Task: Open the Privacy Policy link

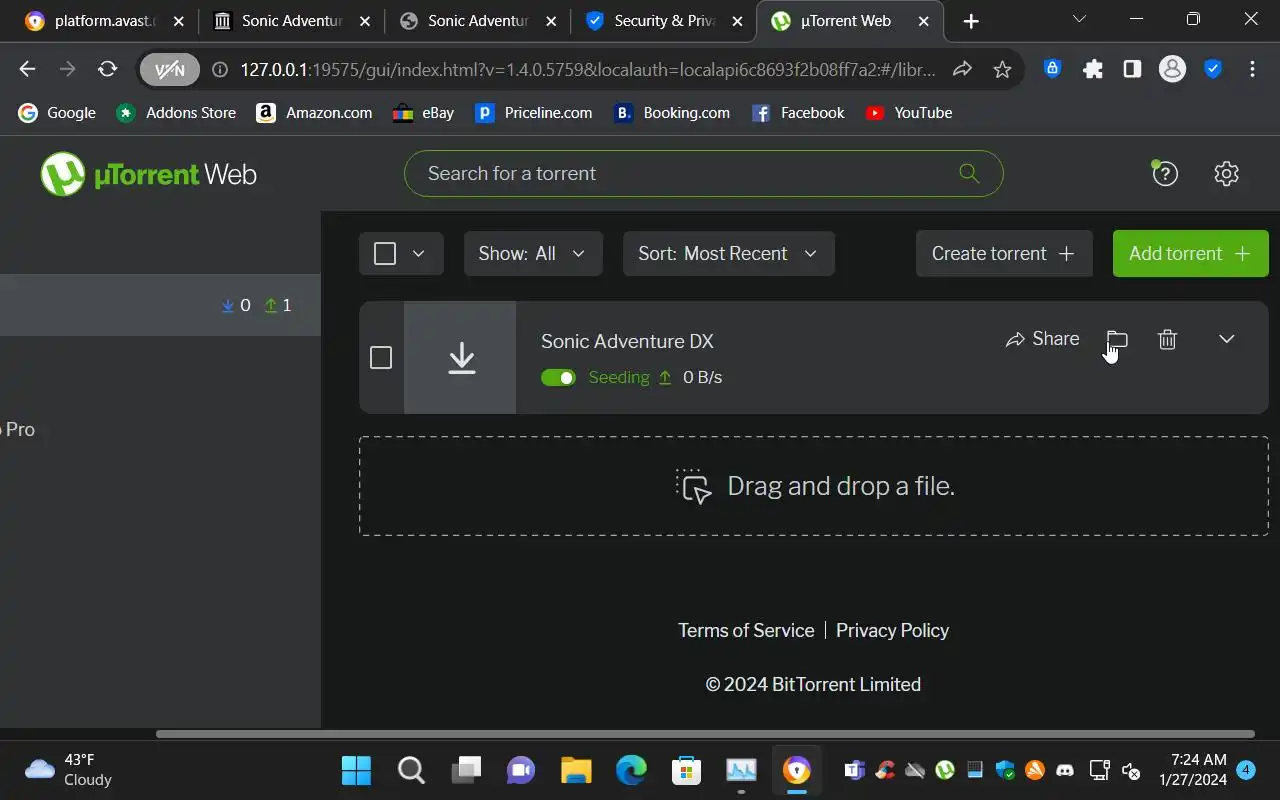Action: pyautogui.click(x=892, y=630)
